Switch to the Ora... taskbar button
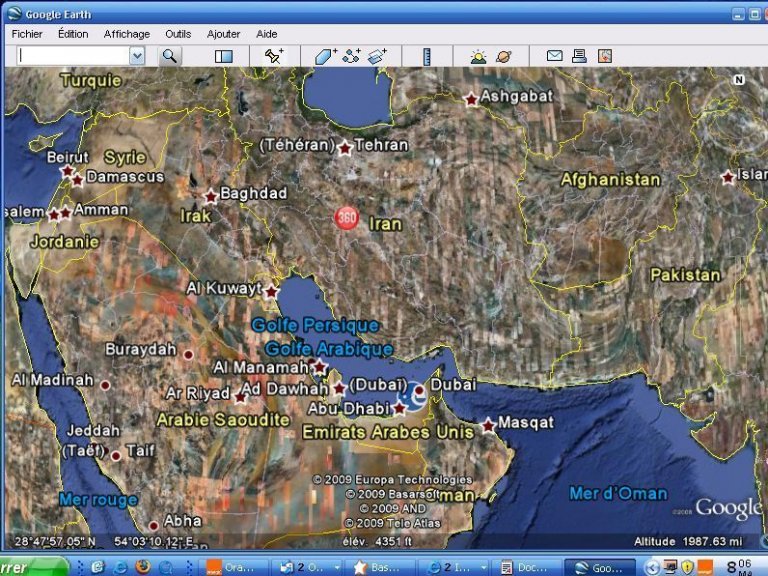The width and height of the screenshot is (768, 576). [x=235, y=567]
